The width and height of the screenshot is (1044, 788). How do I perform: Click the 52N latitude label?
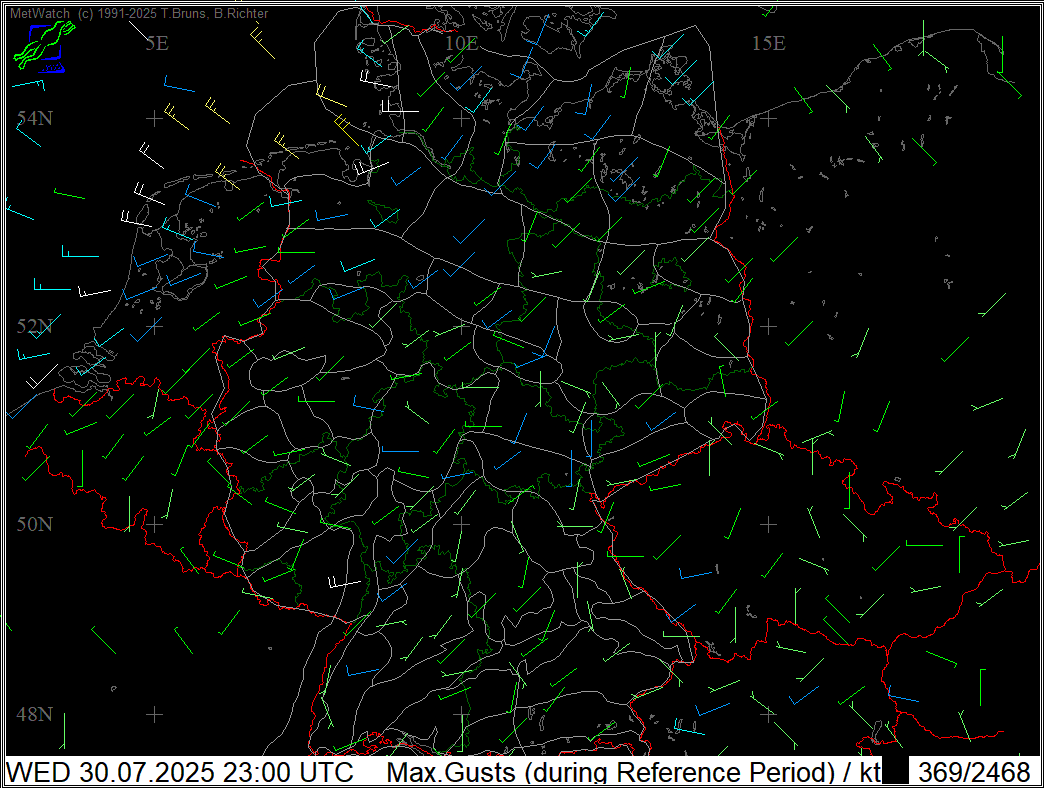(35, 326)
